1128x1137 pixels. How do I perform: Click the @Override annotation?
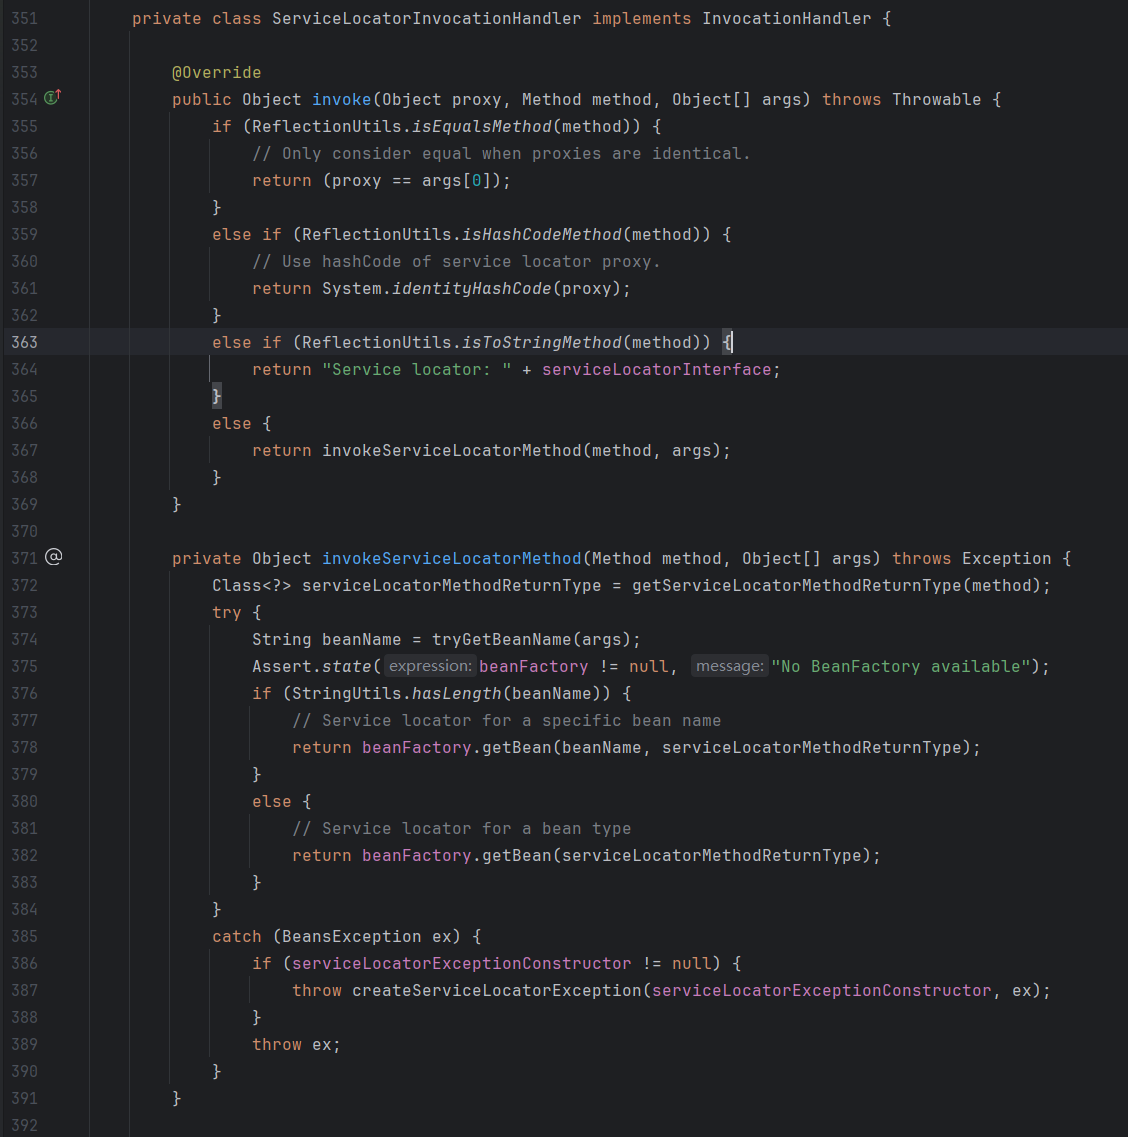(x=216, y=72)
